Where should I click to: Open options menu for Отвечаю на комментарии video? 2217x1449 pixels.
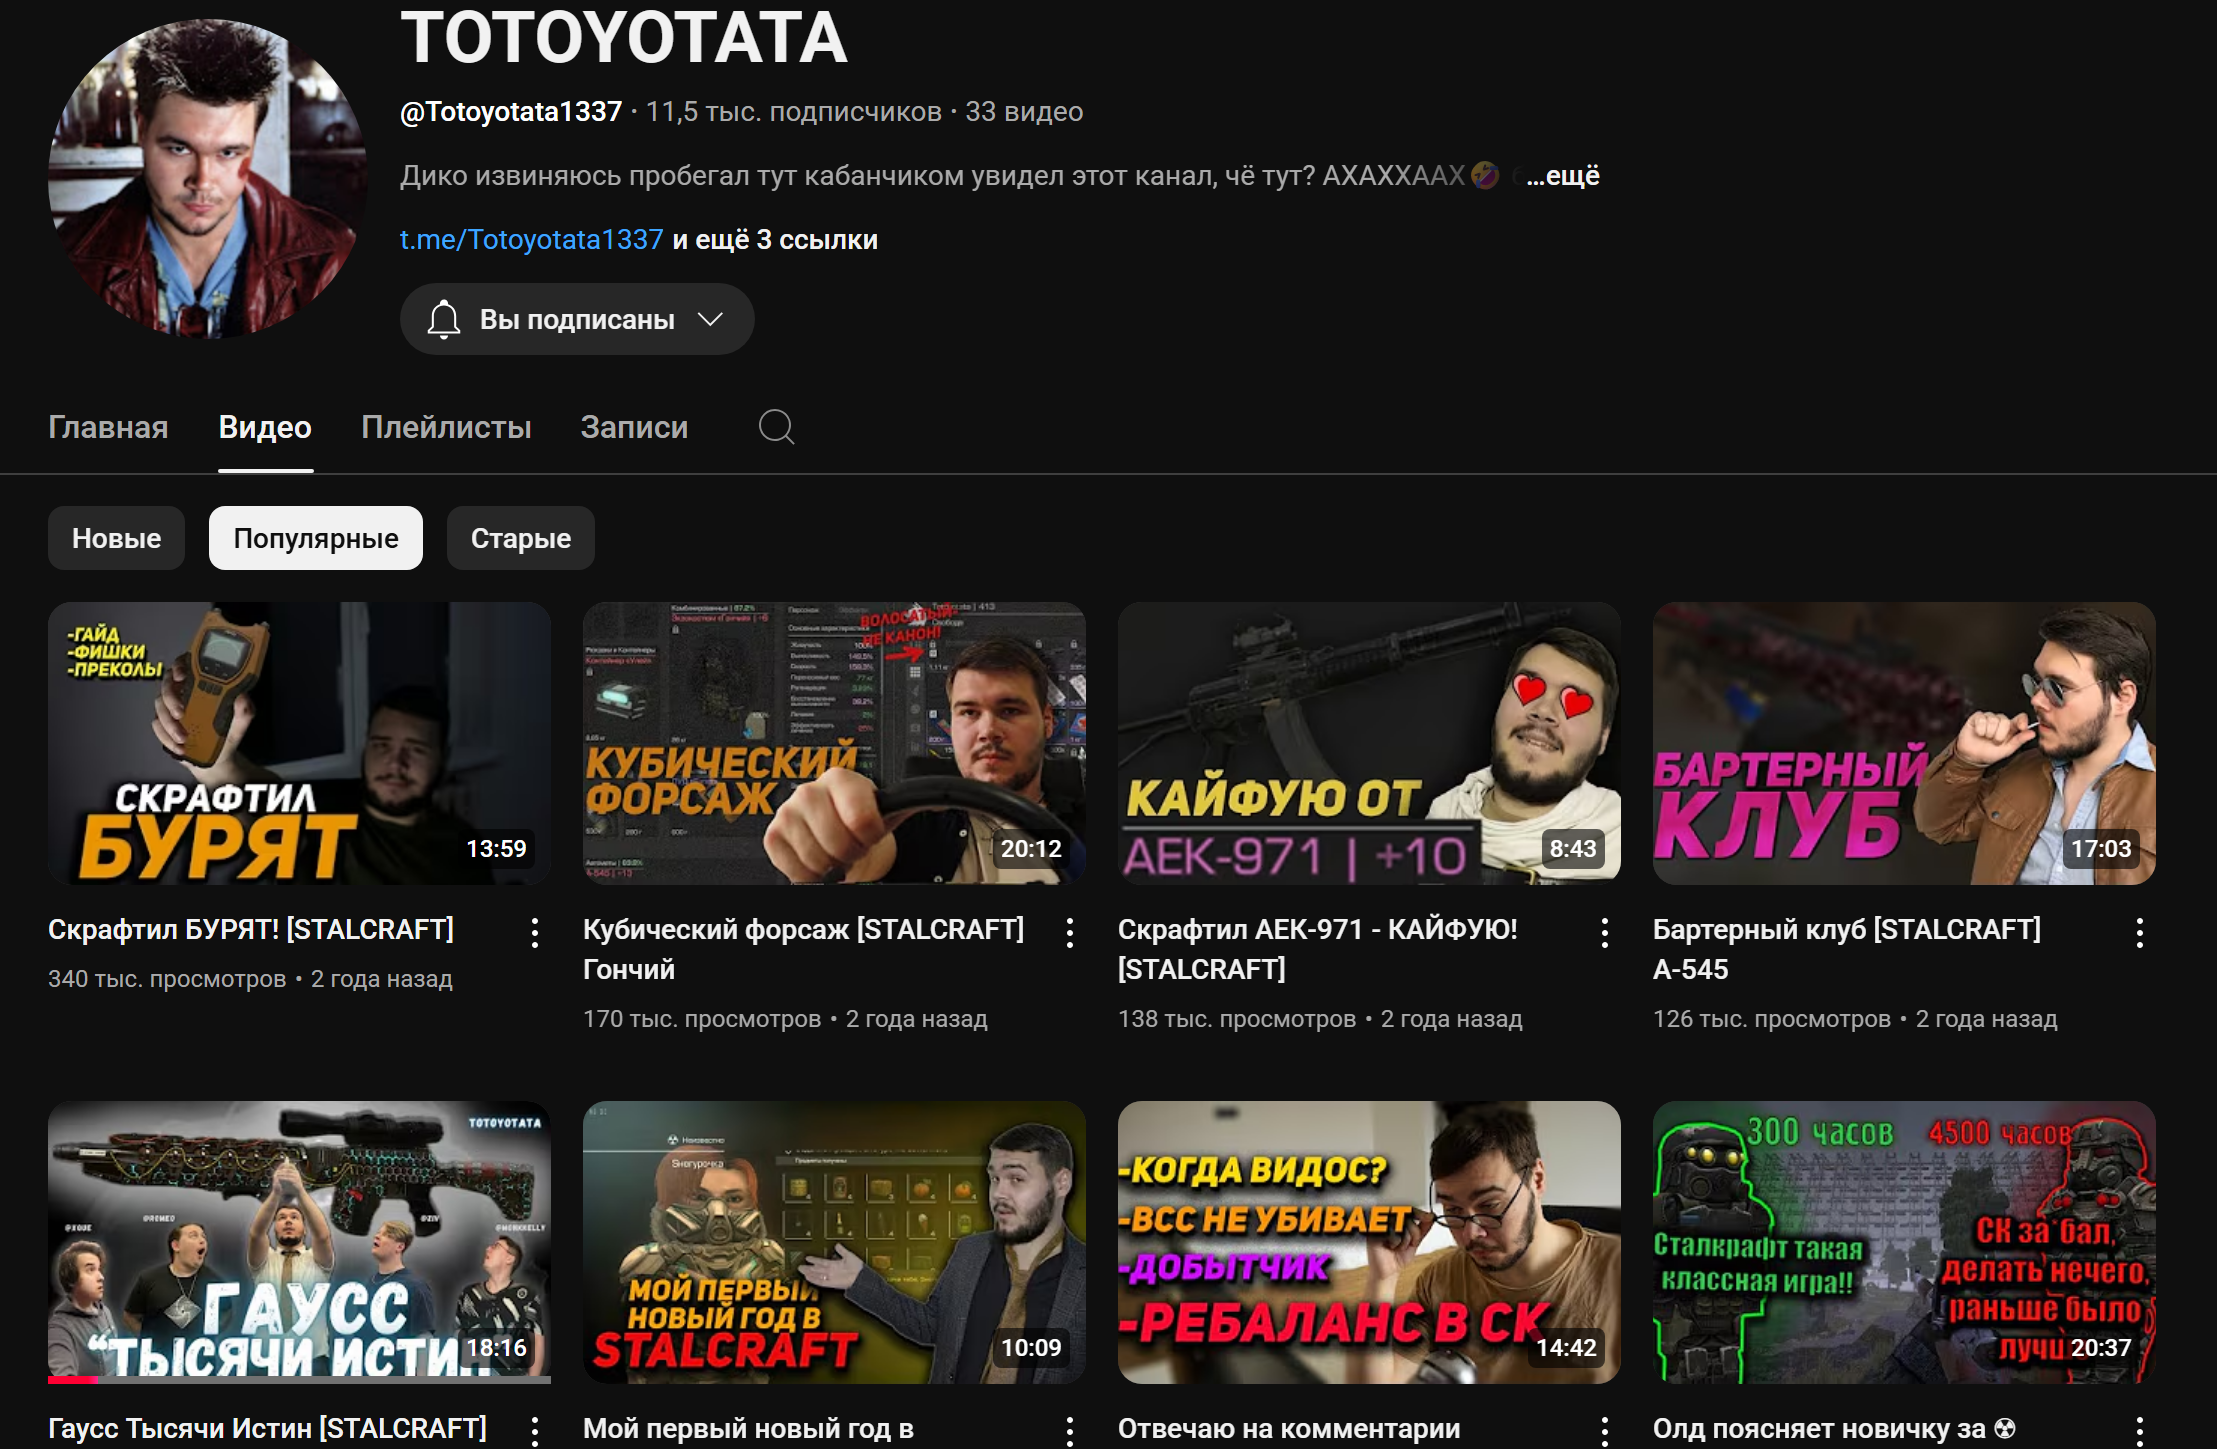click(x=1605, y=1431)
